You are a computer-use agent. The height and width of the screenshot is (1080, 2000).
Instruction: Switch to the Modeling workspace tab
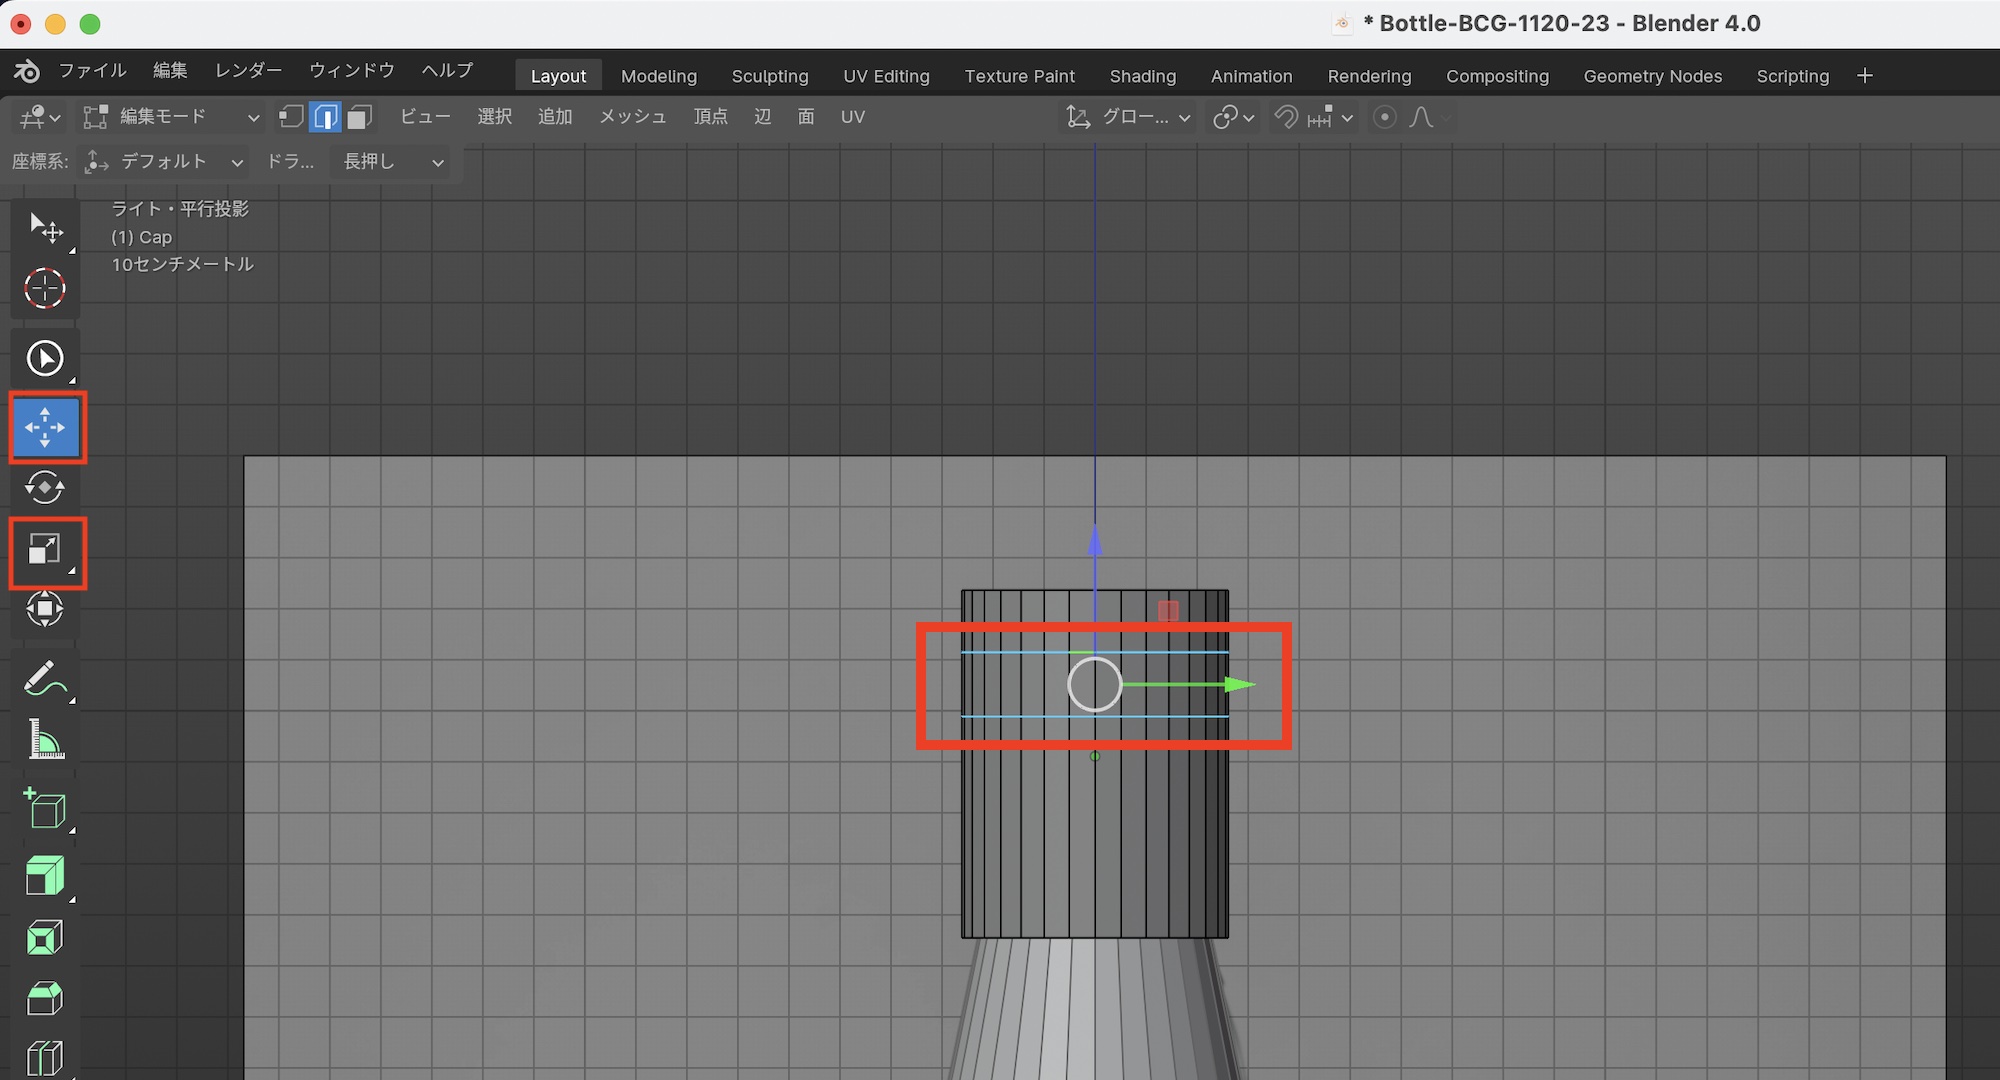pos(658,76)
